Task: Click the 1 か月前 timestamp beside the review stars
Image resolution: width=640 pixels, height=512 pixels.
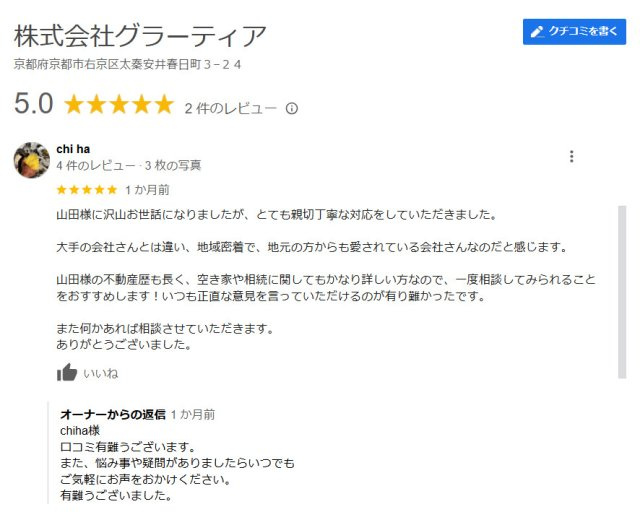Action: 147,189
